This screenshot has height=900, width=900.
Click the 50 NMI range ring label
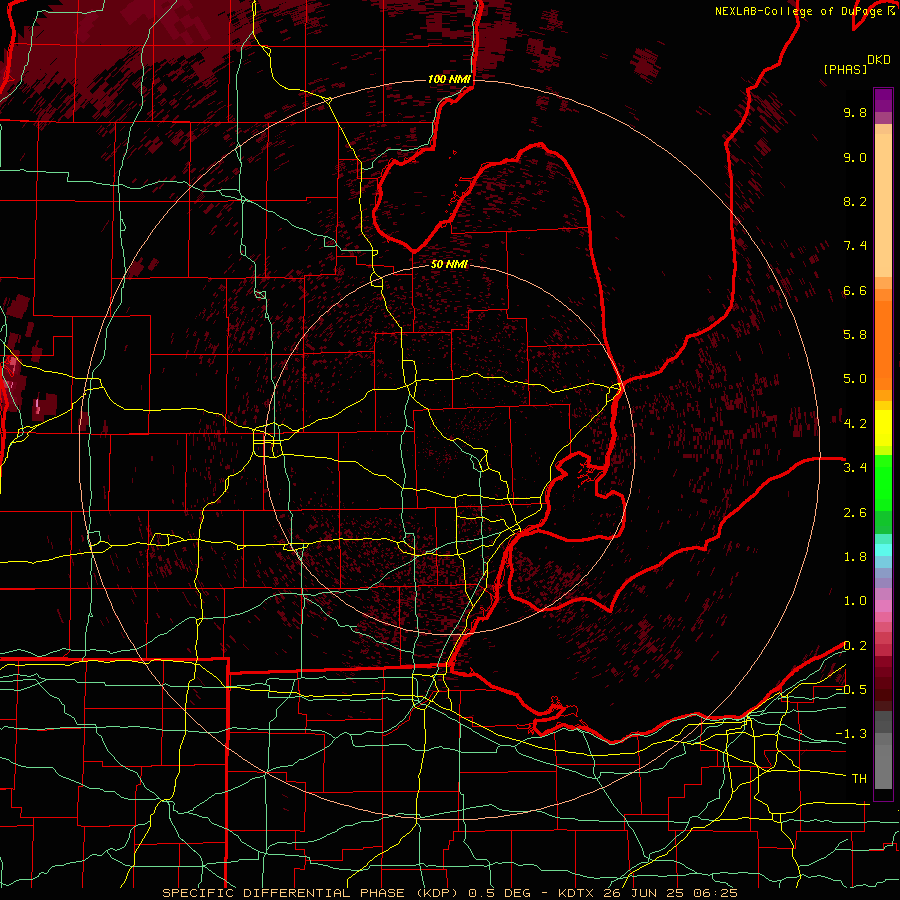coord(449,264)
